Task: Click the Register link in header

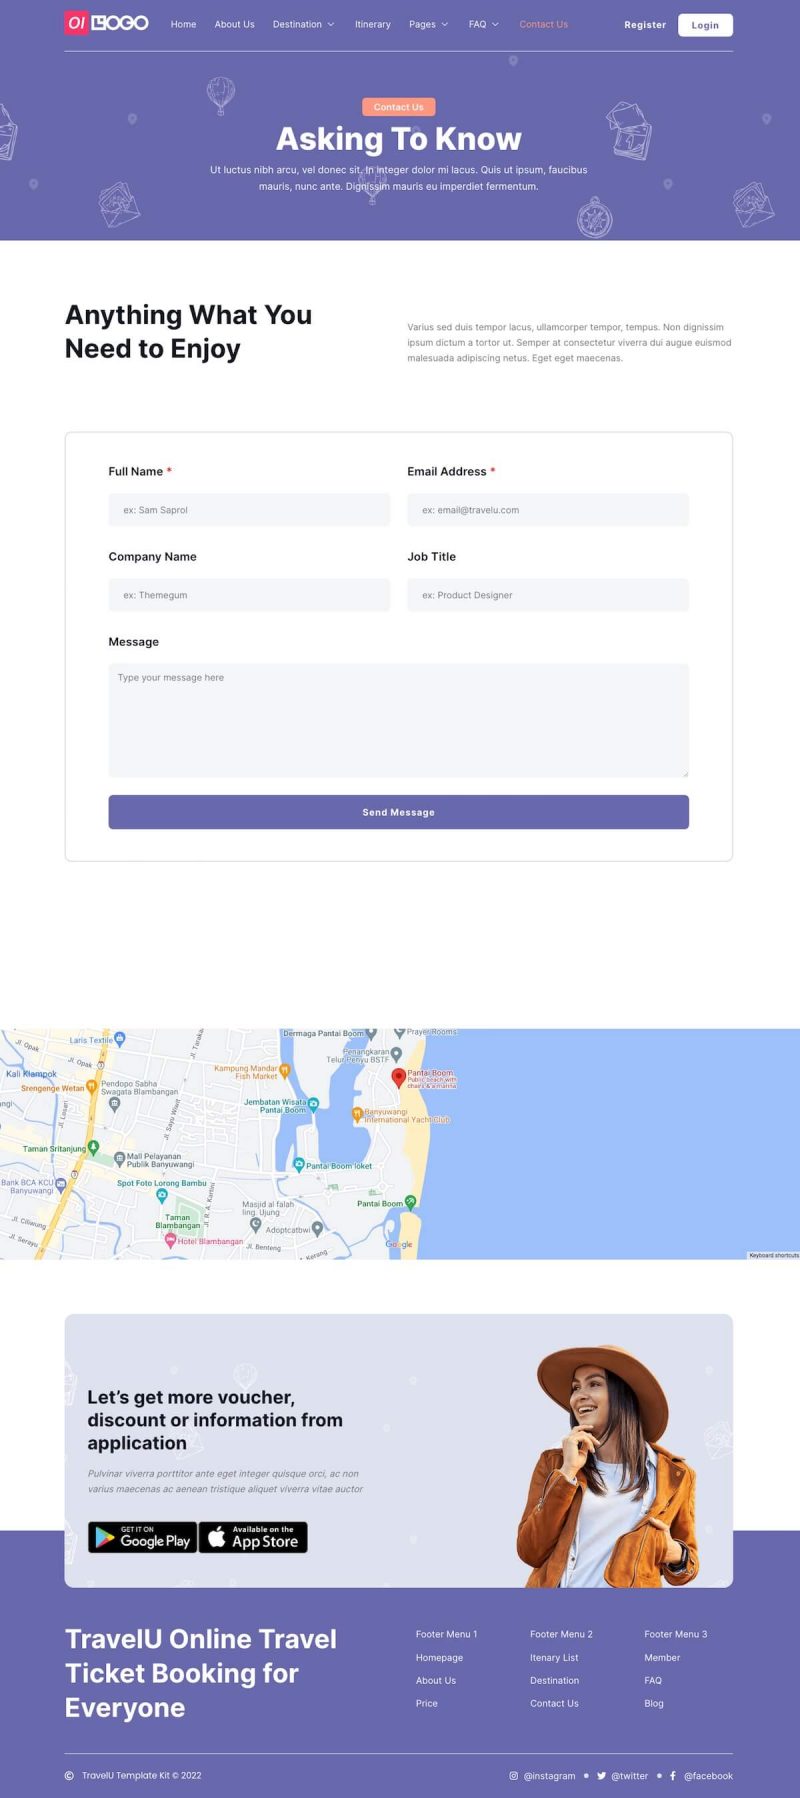Action: point(644,25)
